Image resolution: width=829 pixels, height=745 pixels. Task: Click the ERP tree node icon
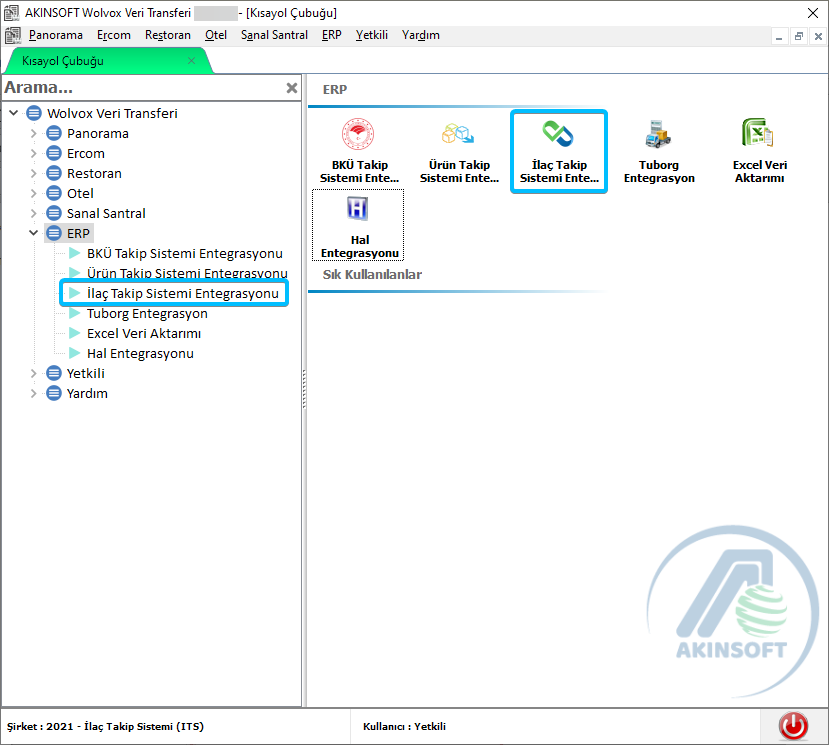pyautogui.click(x=54, y=233)
